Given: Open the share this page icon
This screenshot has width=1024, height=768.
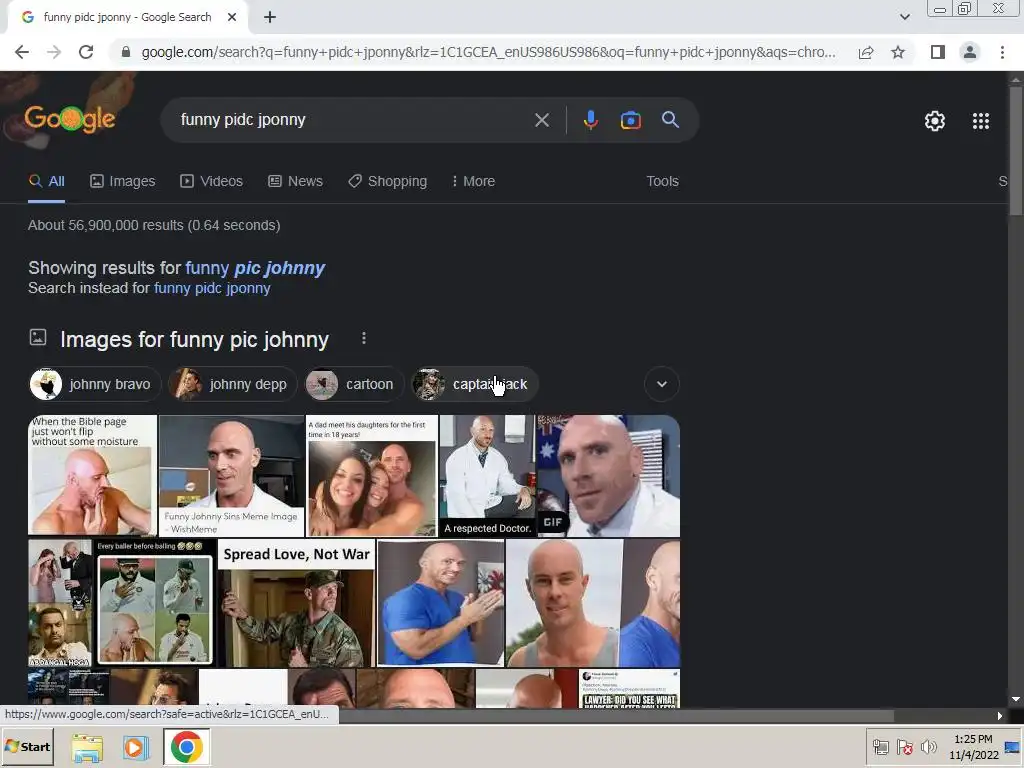Looking at the screenshot, I should pos(866,52).
